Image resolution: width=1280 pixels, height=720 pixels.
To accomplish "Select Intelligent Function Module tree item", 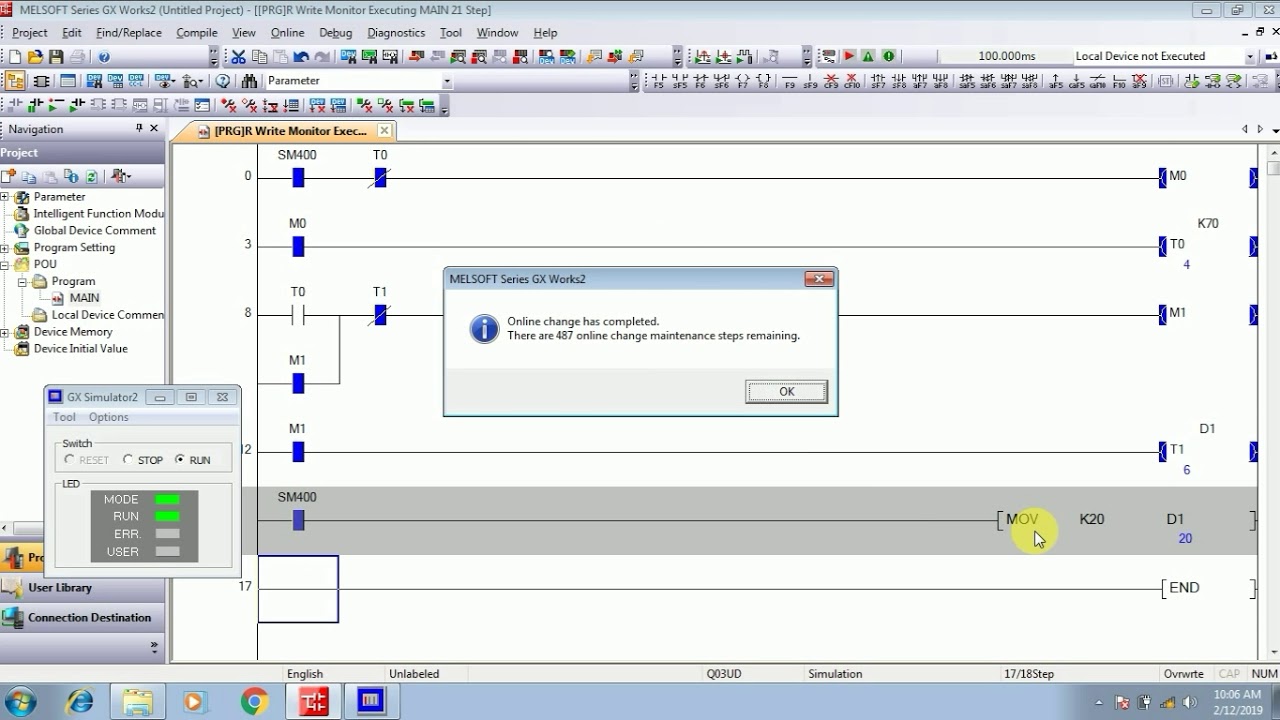I will click(x=98, y=214).
